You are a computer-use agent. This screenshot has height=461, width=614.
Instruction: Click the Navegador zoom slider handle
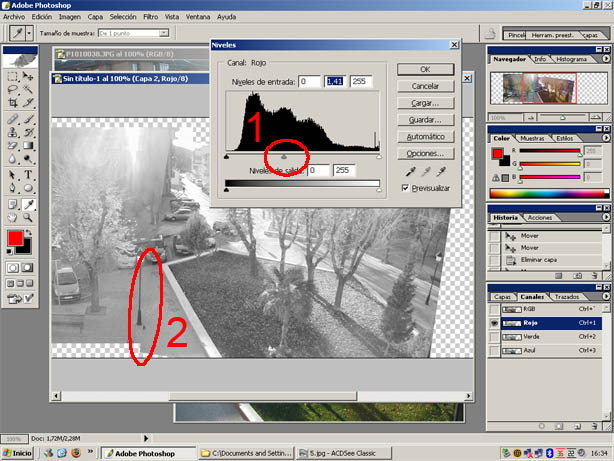pyautogui.click(x=563, y=118)
